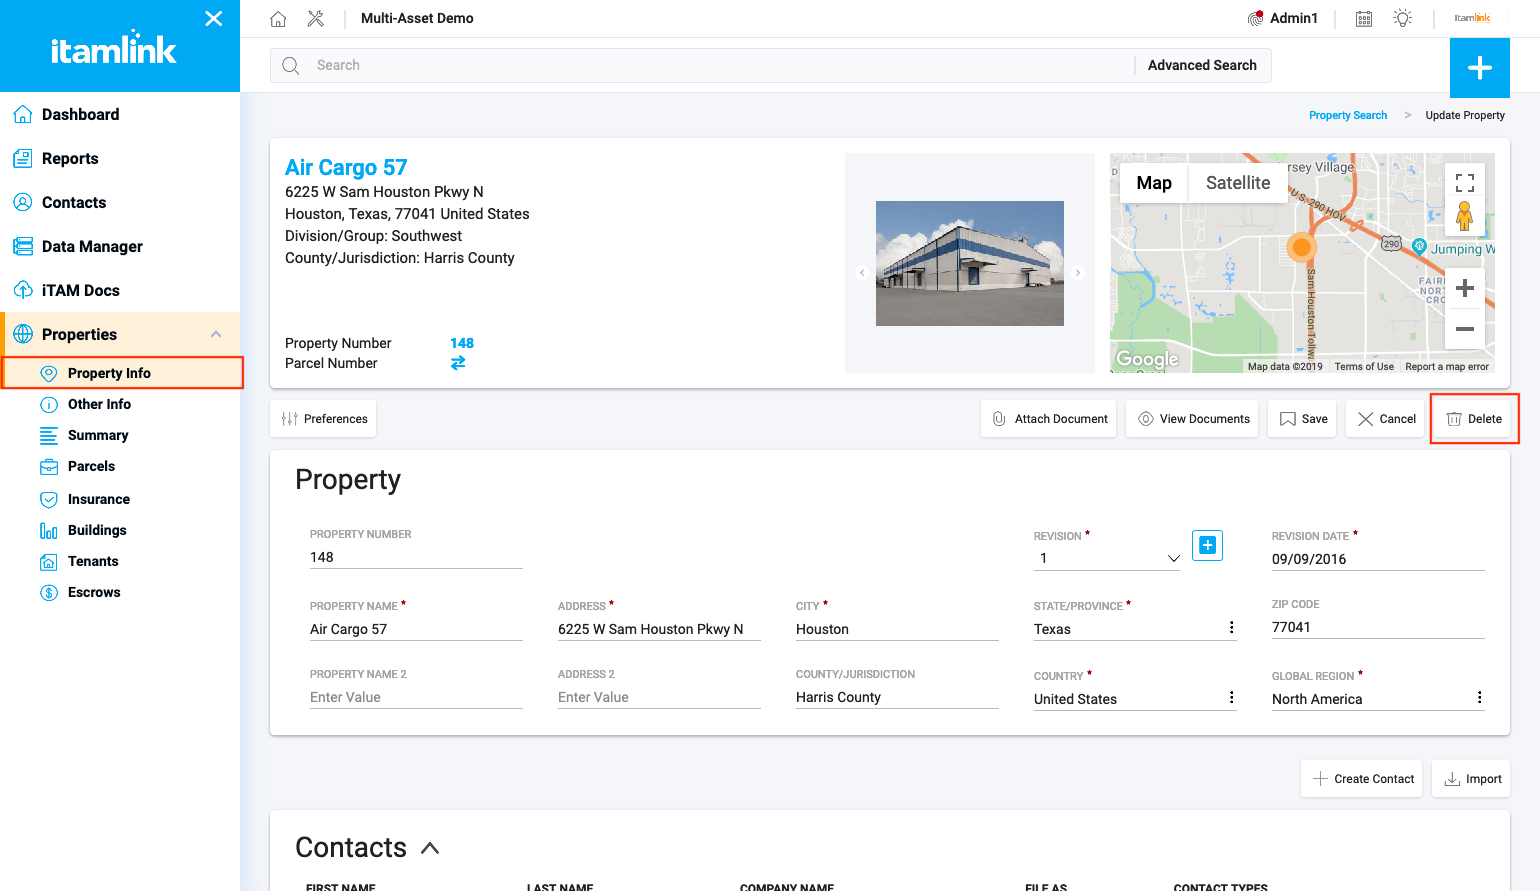Toggle map to fullscreen view
This screenshot has height=891, width=1540.
1464,183
